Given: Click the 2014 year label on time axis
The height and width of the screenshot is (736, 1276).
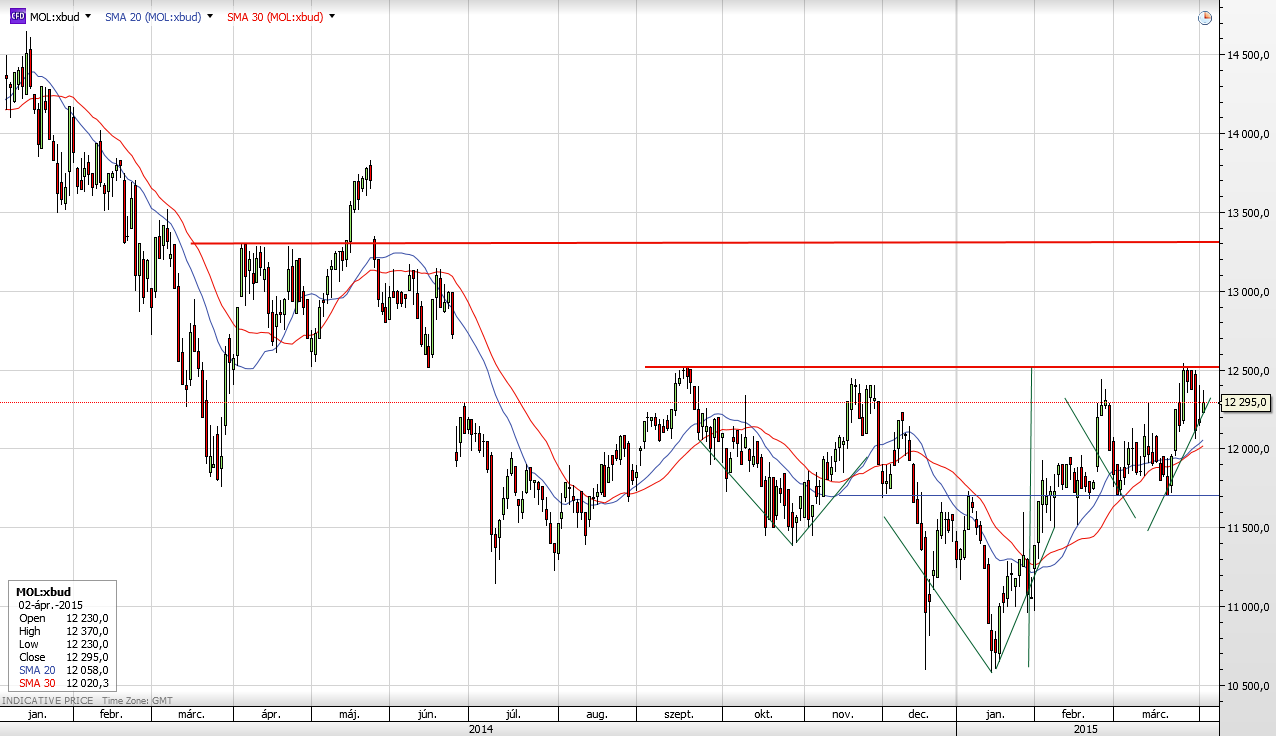Looking at the screenshot, I should [x=480, y=729].
